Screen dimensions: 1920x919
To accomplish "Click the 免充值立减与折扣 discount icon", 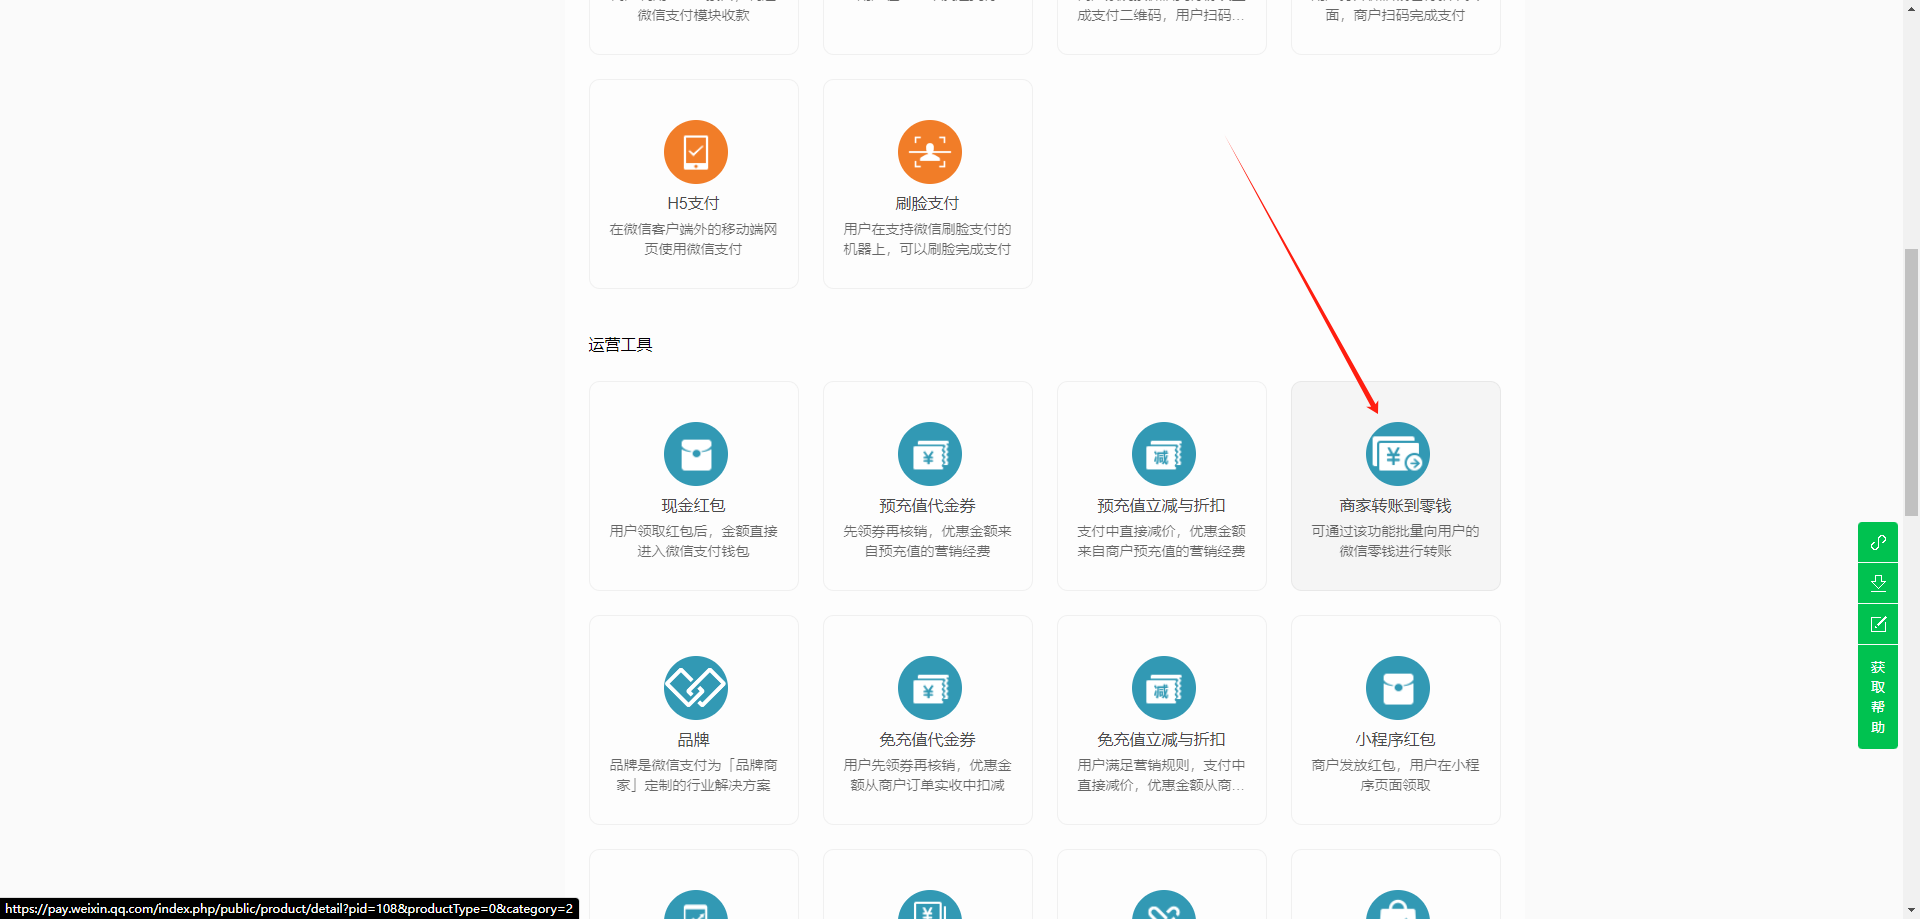I will [x=1163, y=688].
